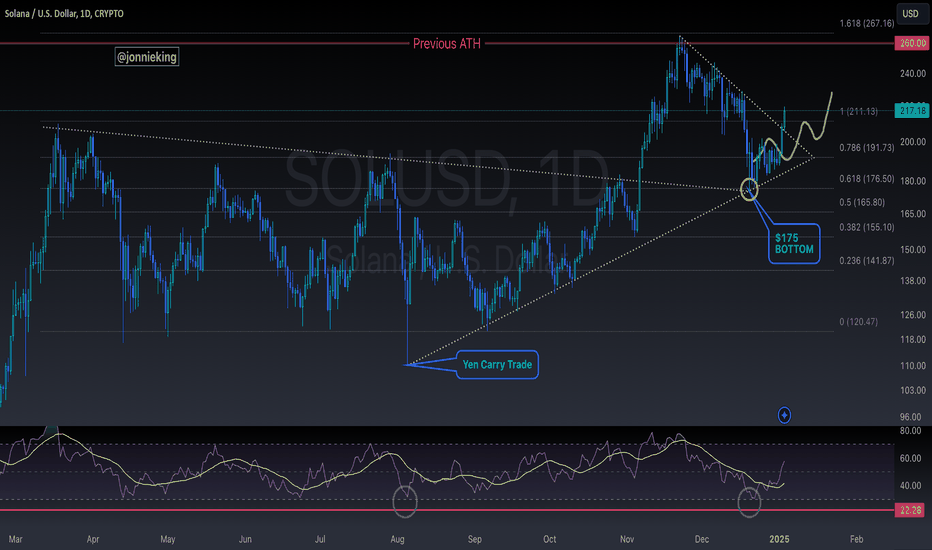Click the Jun label on time axis
Viewport: 932px width, 550px height.
(x=245, y=539)
